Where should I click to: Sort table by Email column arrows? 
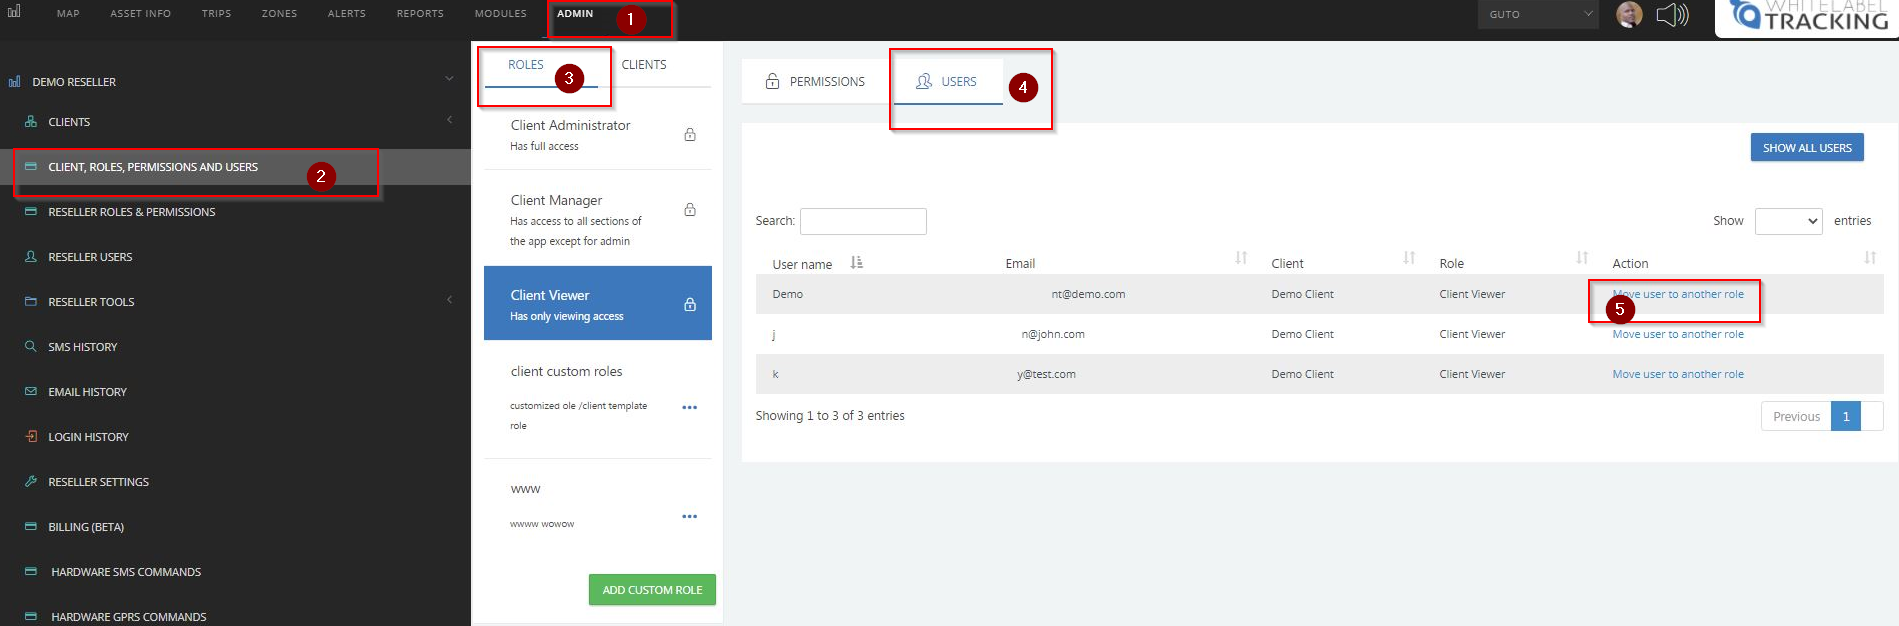pos(1241,258)
